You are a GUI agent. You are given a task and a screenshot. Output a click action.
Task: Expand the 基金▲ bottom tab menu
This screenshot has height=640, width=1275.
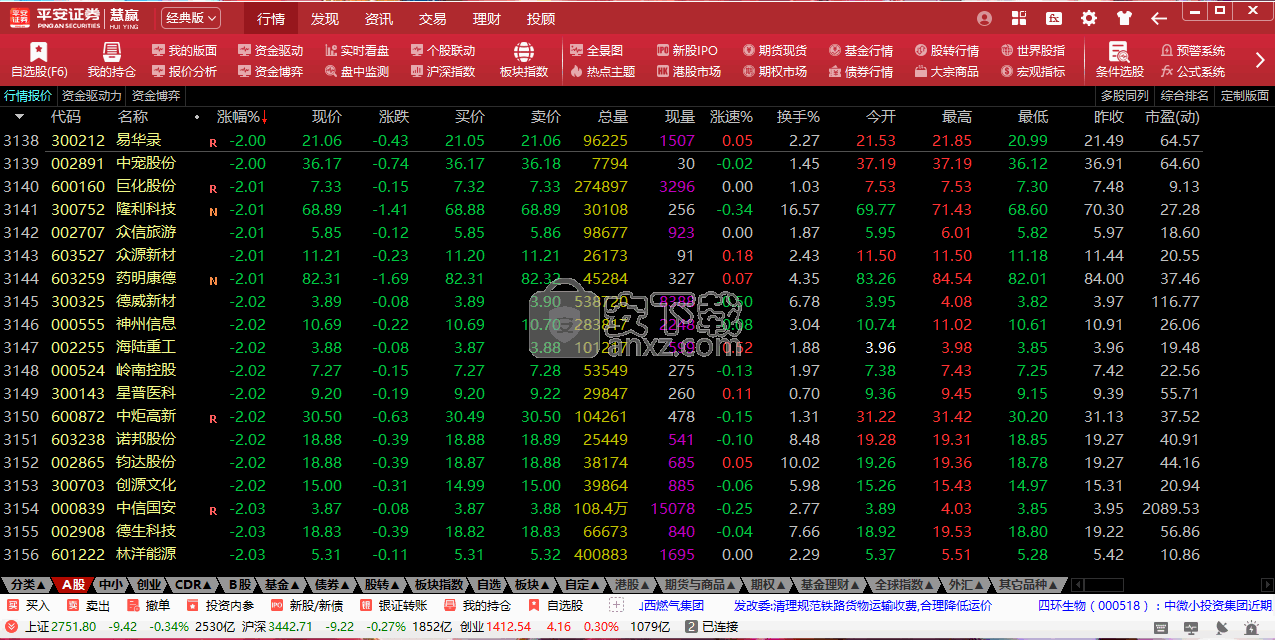pyautogui.click(x=283, y=584)
